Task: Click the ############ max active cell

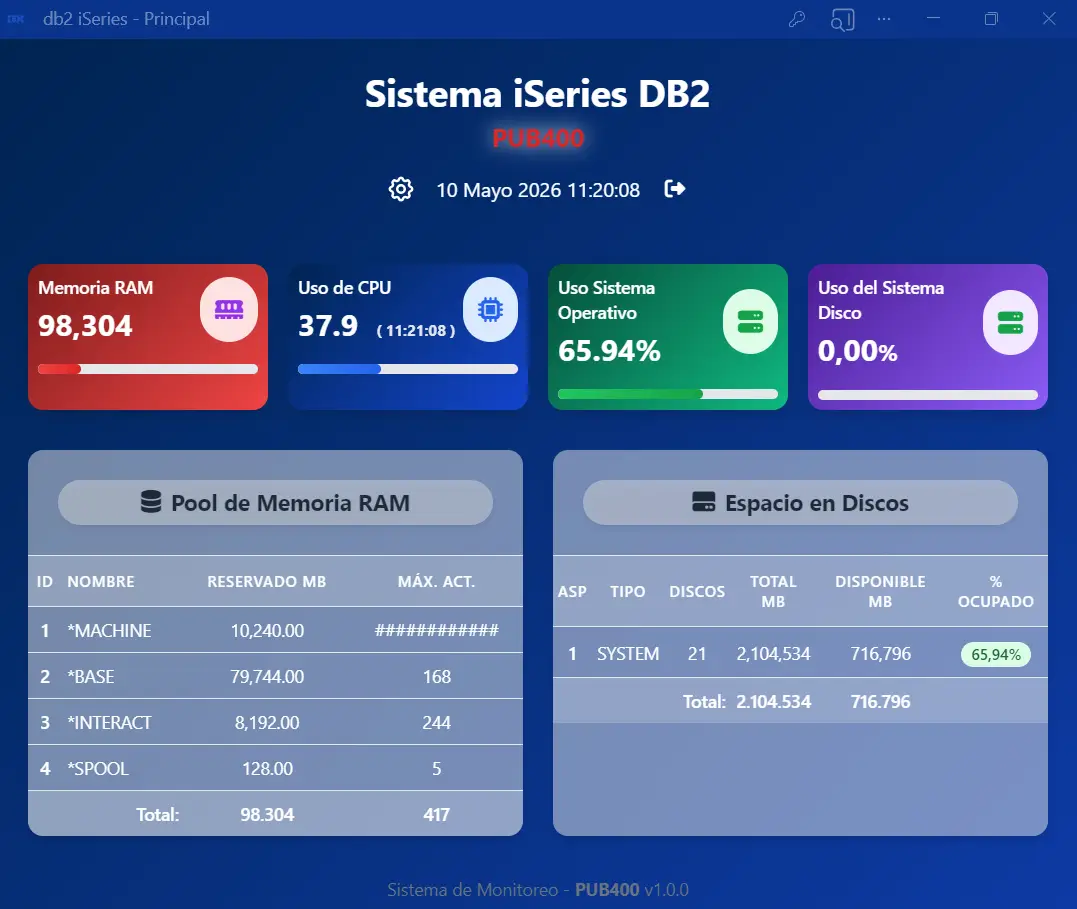Action: pos(436,630)
